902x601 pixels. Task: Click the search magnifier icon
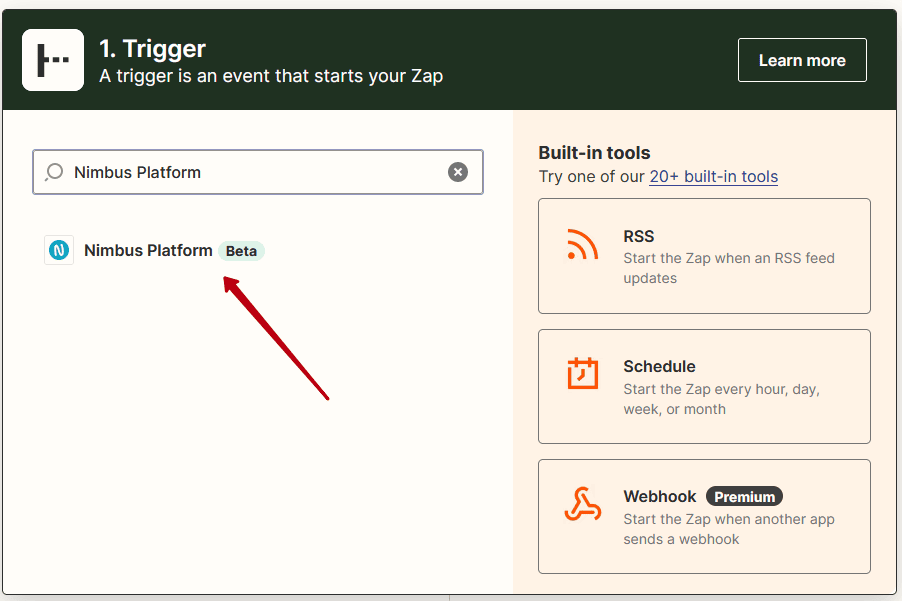point(54,172)
